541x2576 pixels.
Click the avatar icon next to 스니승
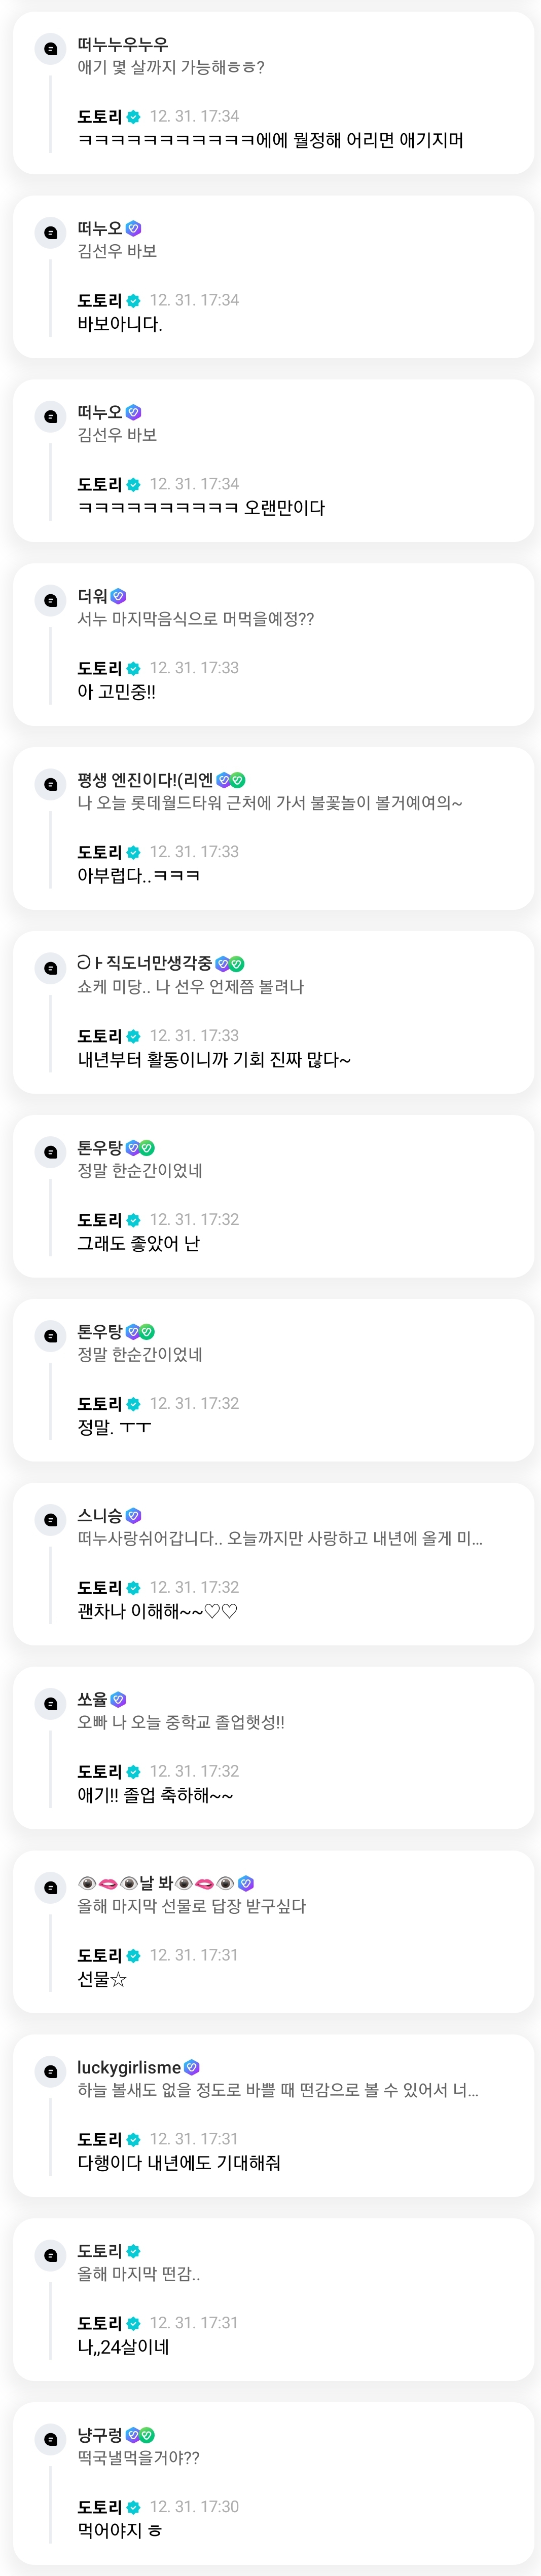50,1519
